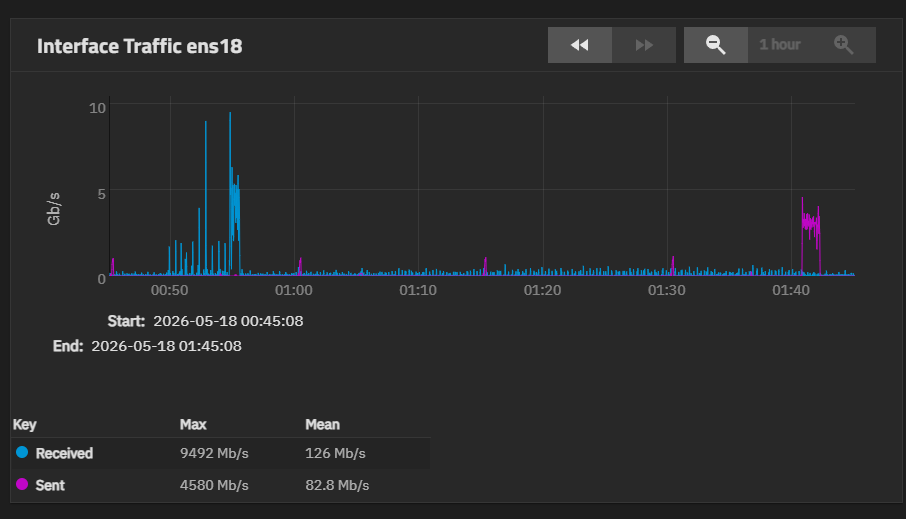
Task: Click the Key column header
Action: point(25,425)
